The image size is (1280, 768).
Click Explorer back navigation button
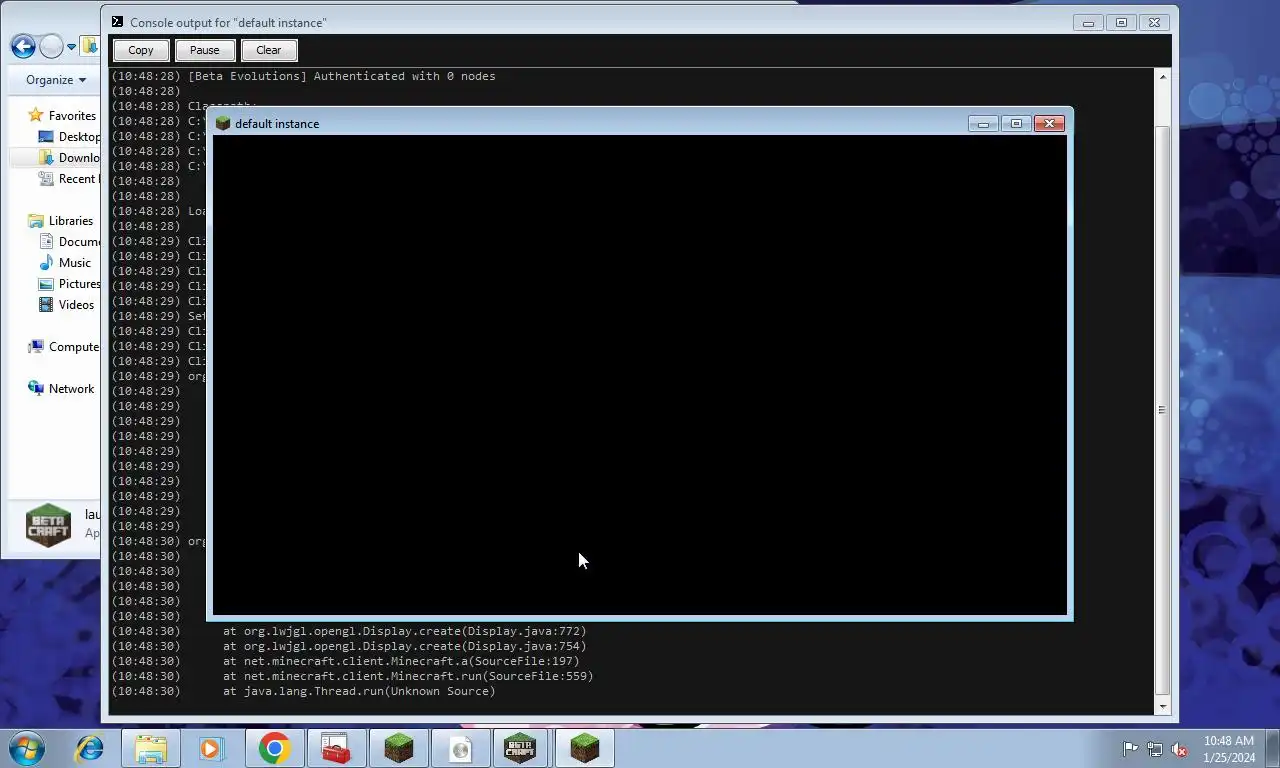pyautogui.click(x=23, y=46)
